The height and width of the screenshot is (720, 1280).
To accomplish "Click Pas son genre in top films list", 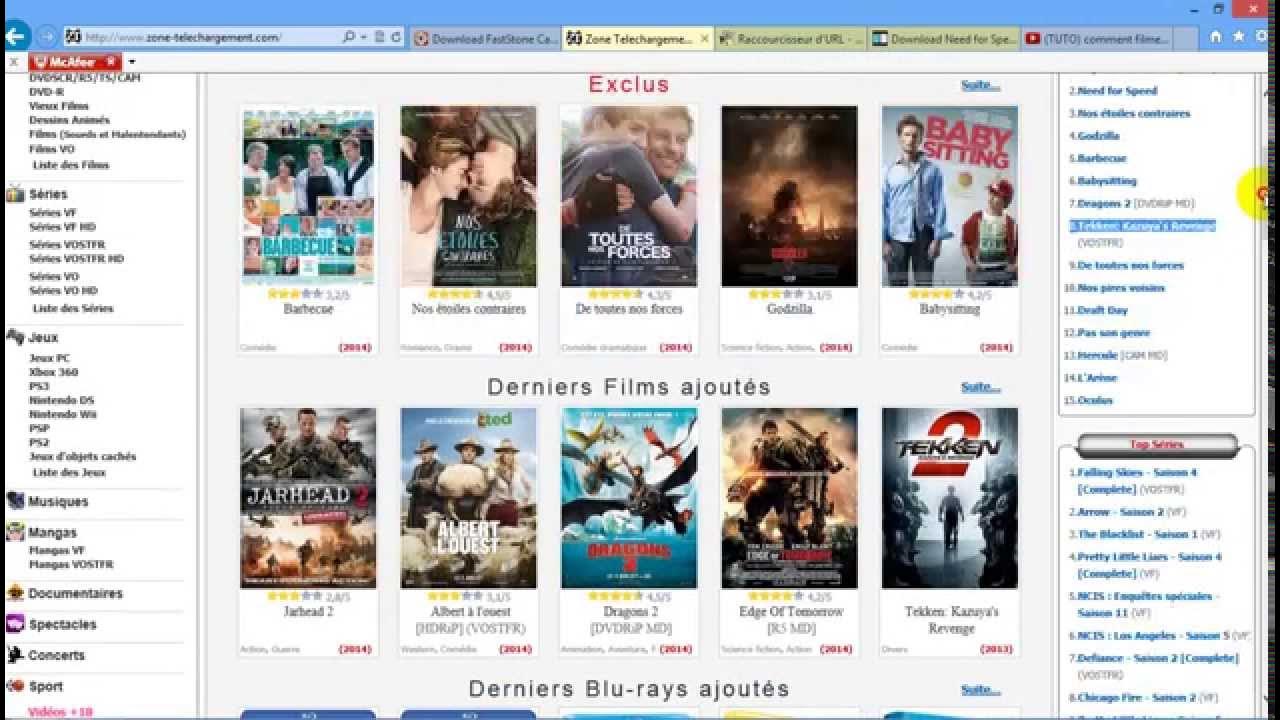I will (x=1114, y=333).
